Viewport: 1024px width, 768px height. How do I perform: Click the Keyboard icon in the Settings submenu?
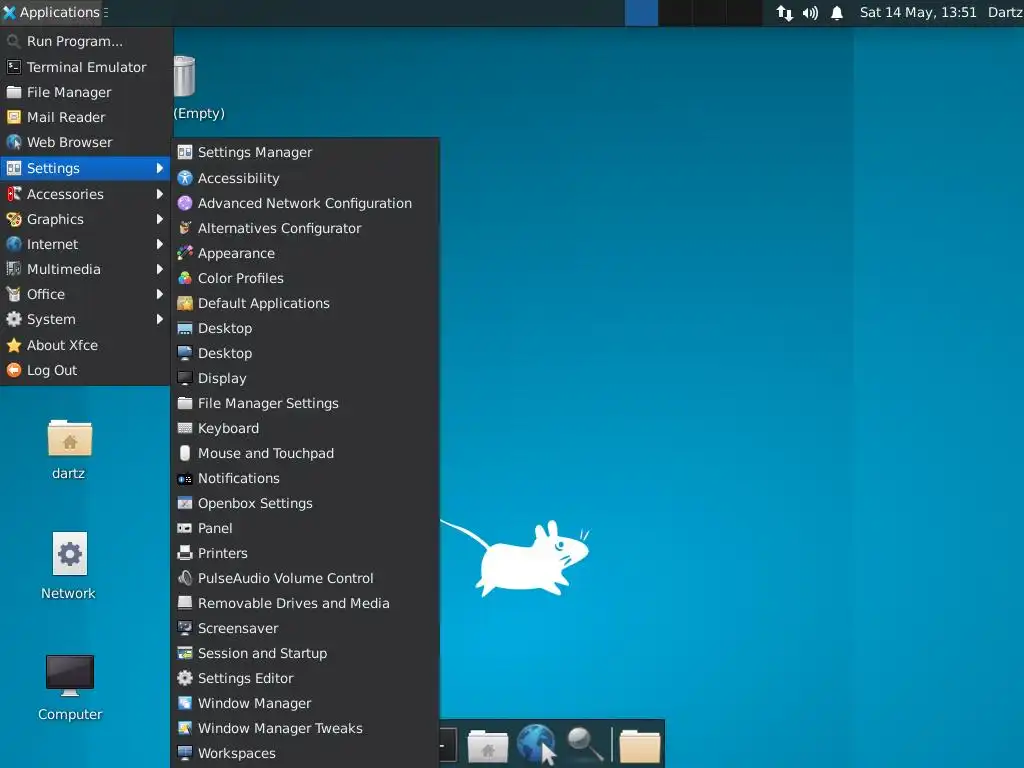[185, 428]
